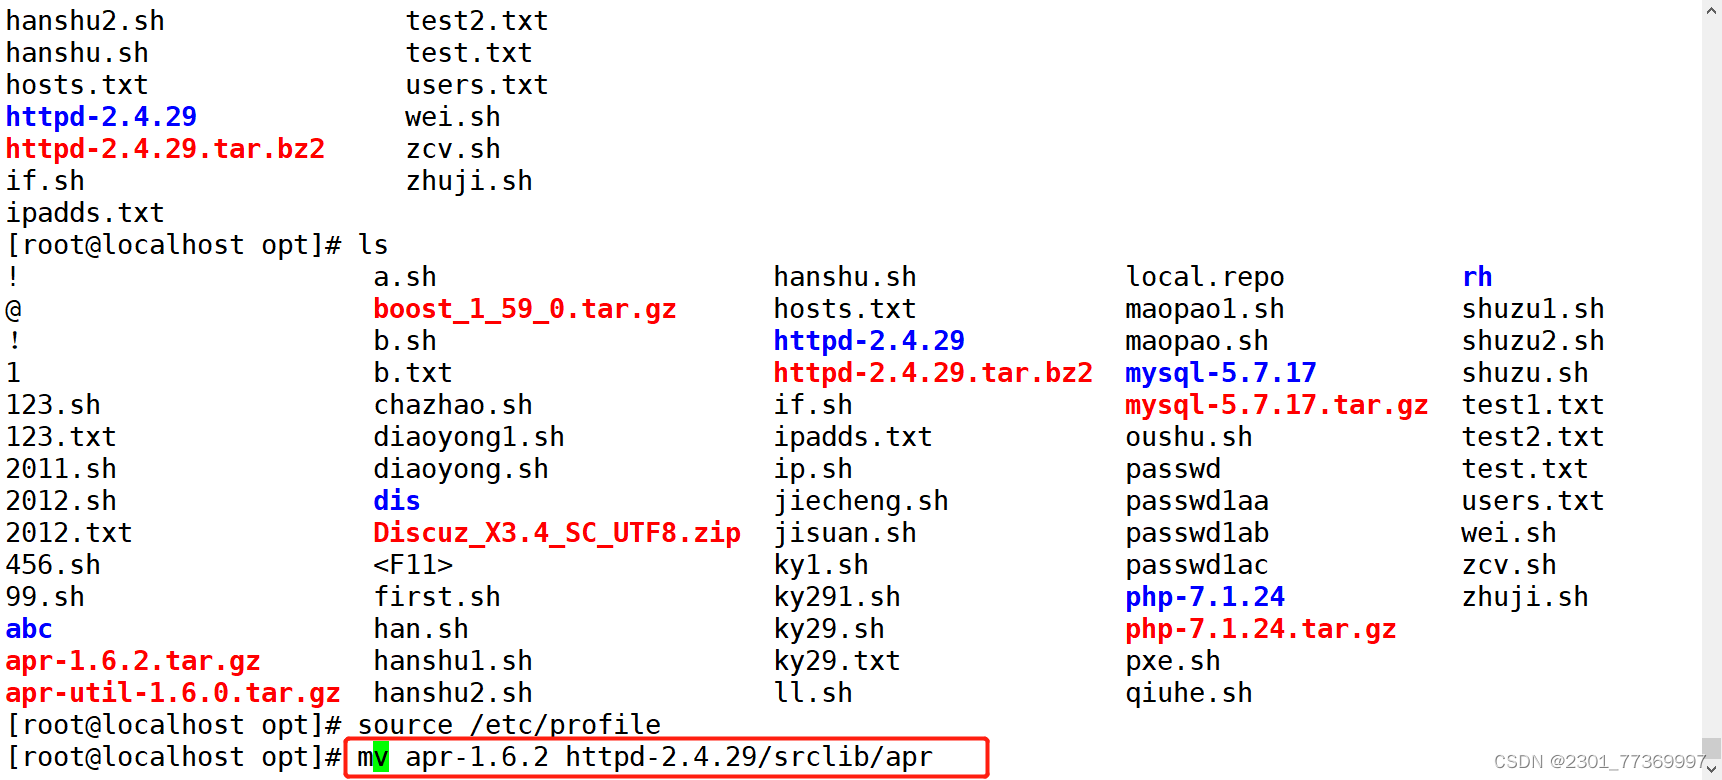Click the blue php-7.1.24 directory entry
This screenshot has width=1722, height=780.
(1205, 597)
